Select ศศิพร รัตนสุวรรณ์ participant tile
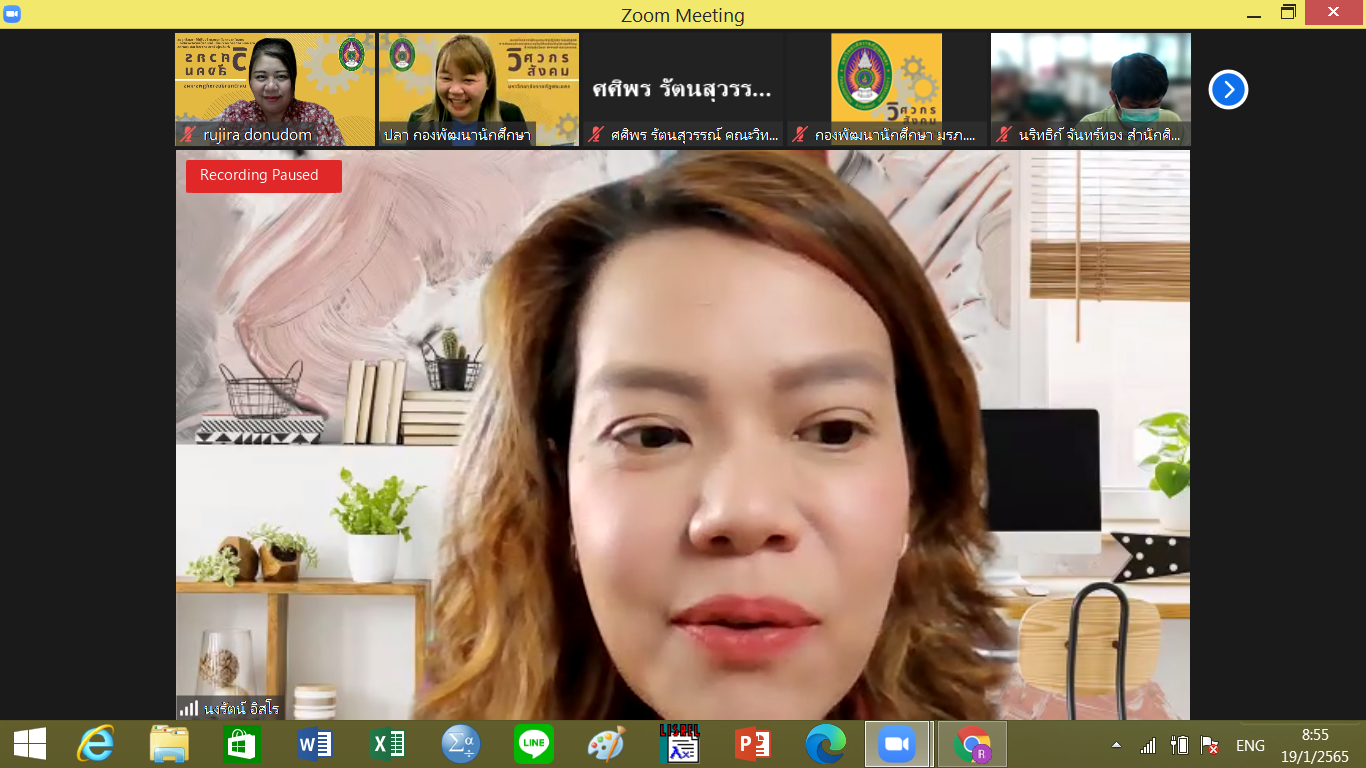Image resolution: width=1366 pixels, height=768 pixels. [x=683, y=90]
